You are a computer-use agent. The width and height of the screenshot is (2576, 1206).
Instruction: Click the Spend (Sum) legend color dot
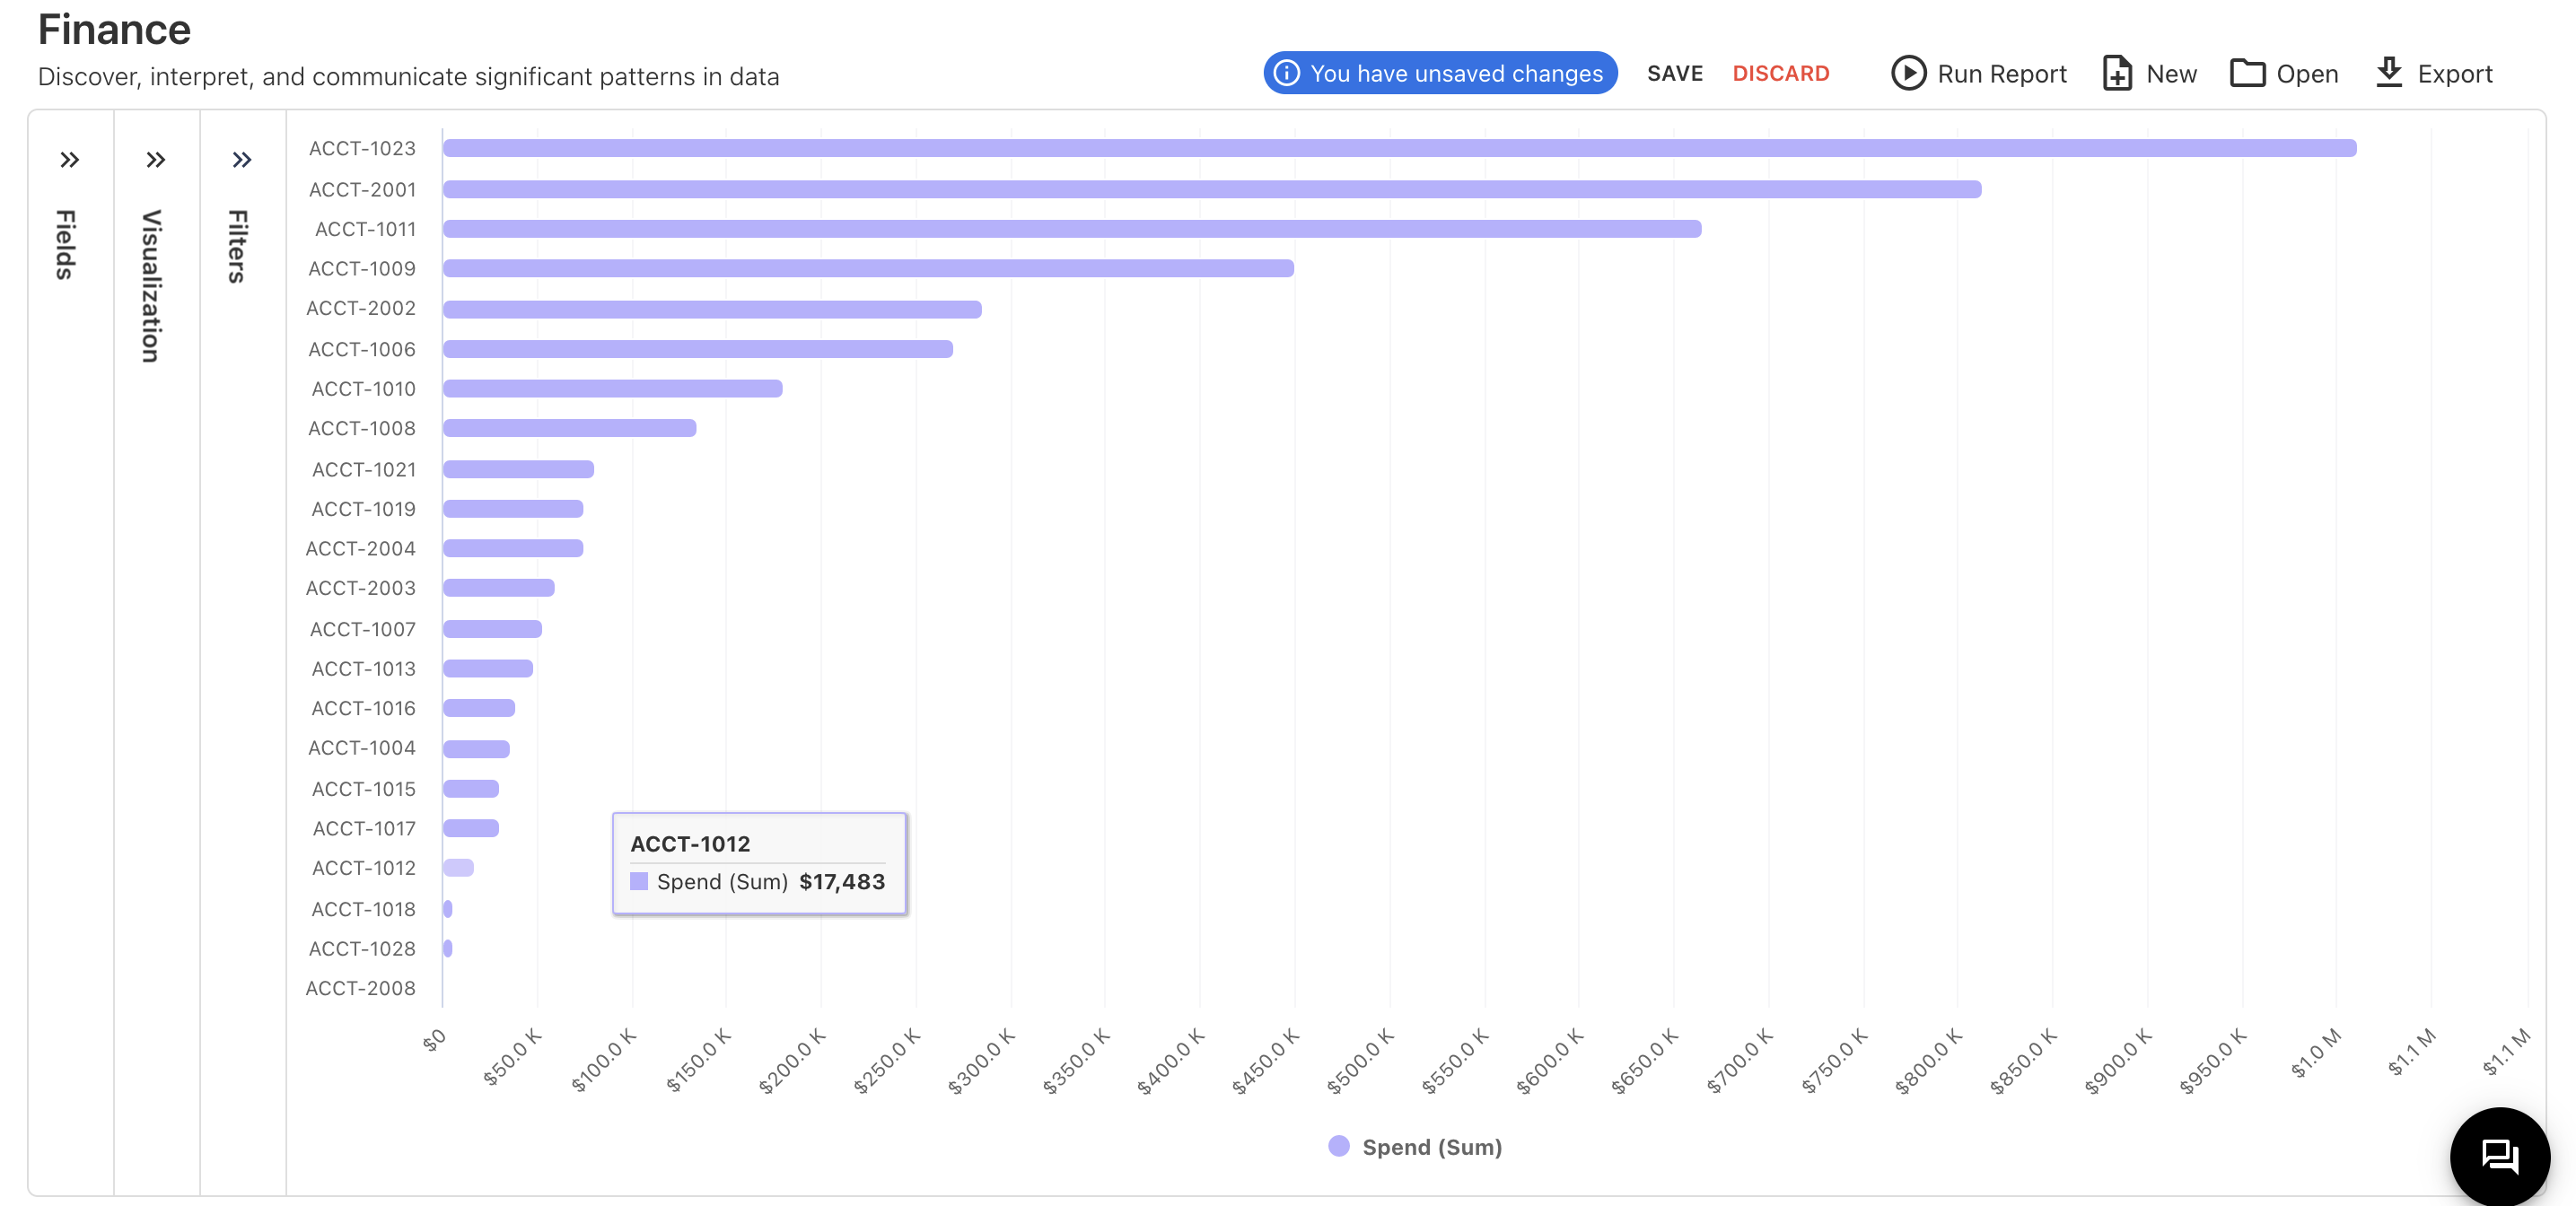pyautogui.click(x=1338, y=1146)
